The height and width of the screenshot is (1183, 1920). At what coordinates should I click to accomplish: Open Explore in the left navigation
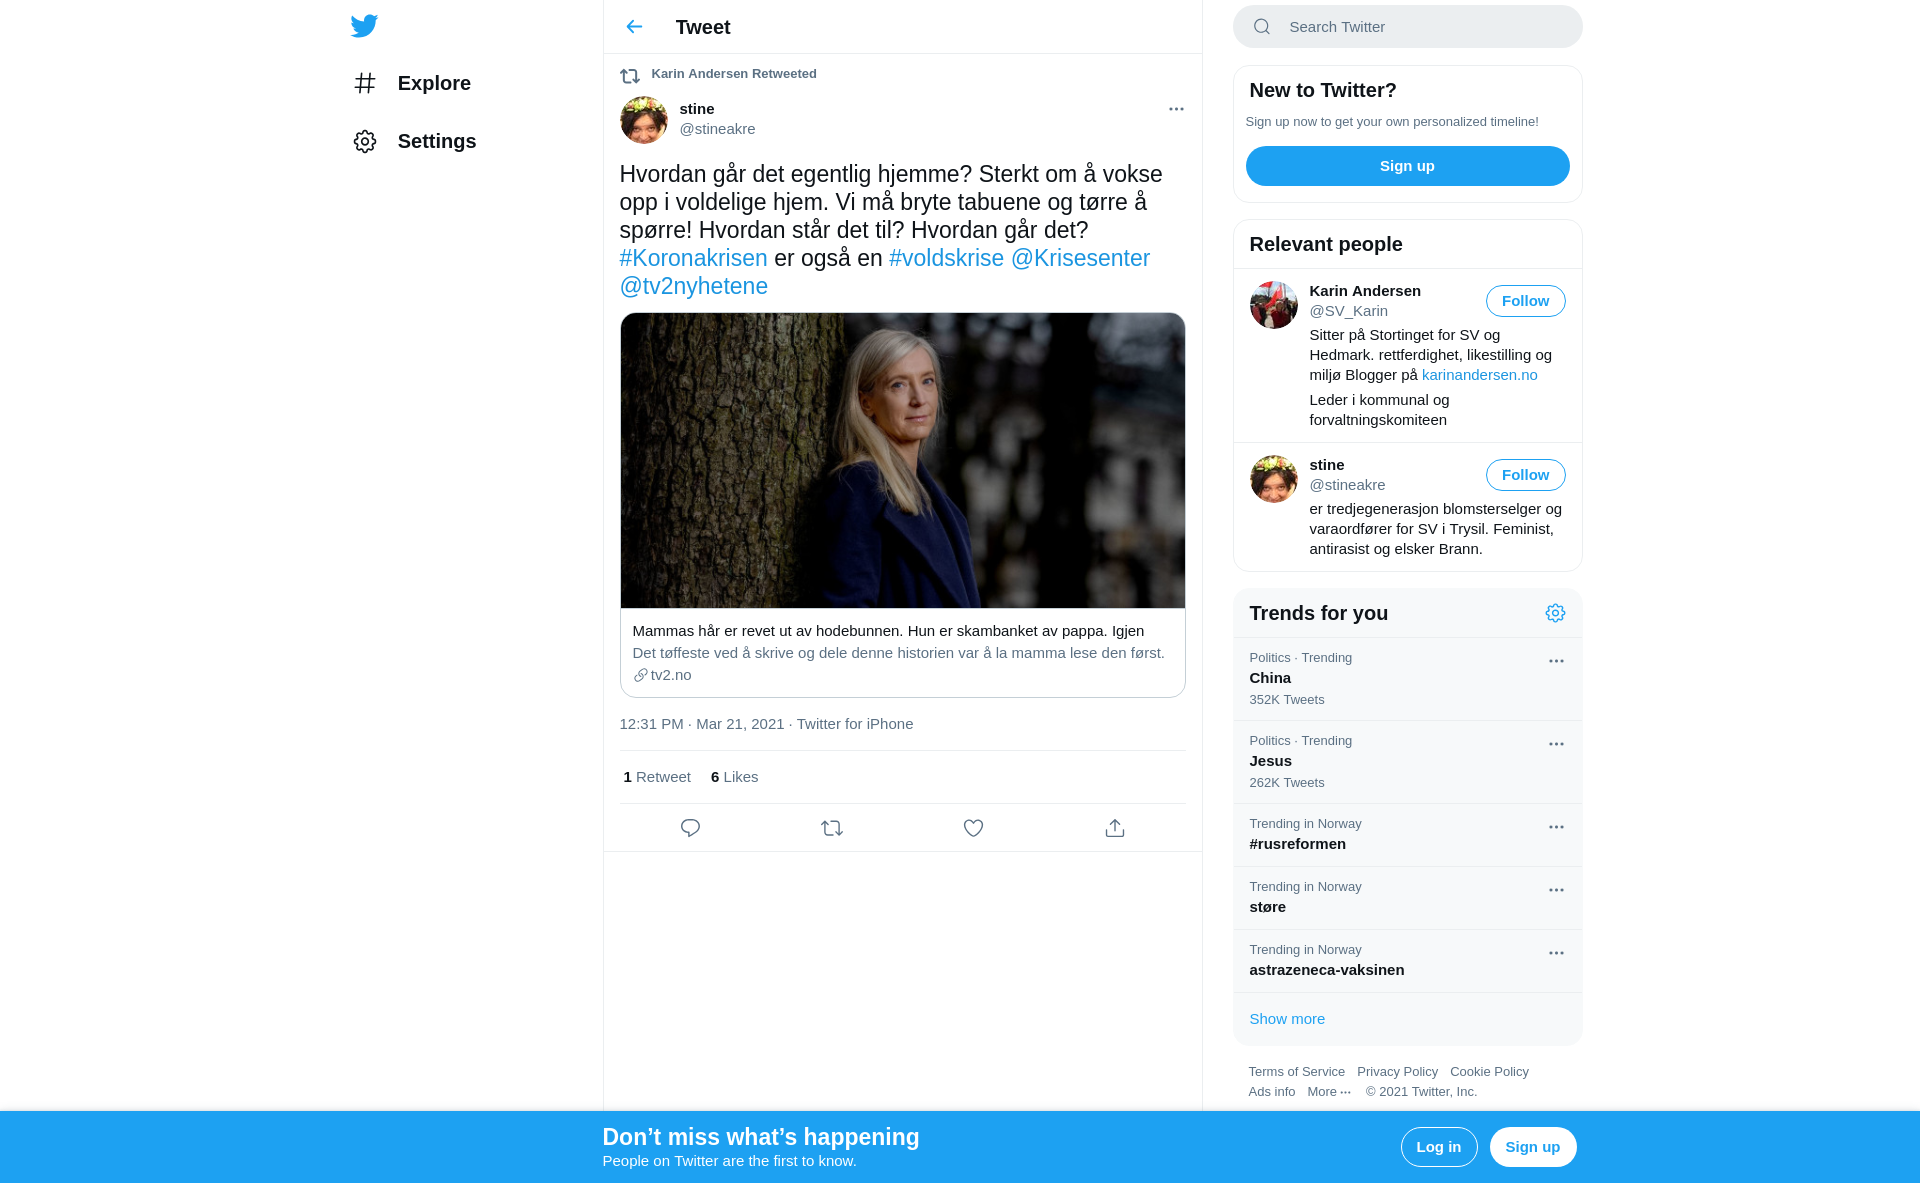point(434,83)
